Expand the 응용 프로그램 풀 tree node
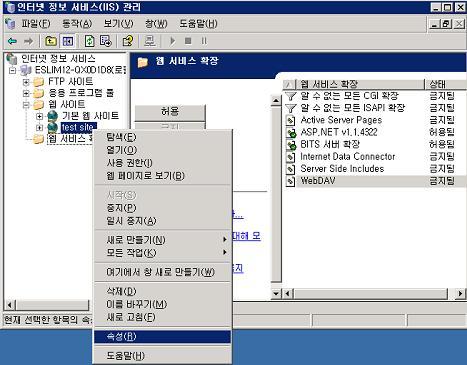467x365 pixels. pos(26,93)
